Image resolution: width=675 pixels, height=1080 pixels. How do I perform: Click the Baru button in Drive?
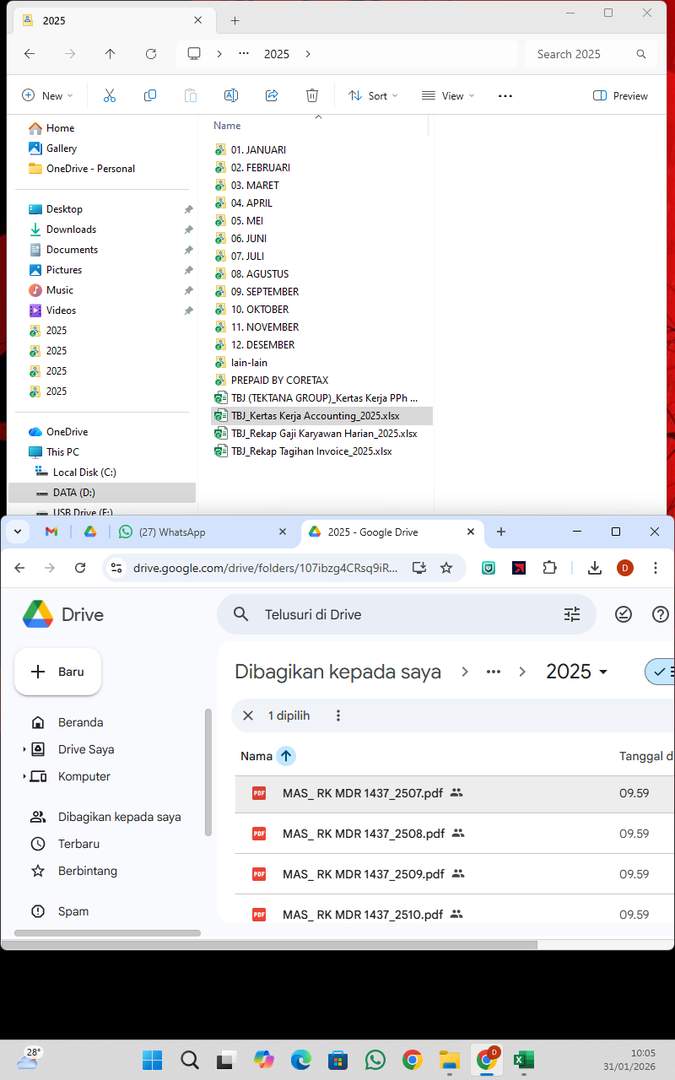pyautogui.click(x=58, y=672)
